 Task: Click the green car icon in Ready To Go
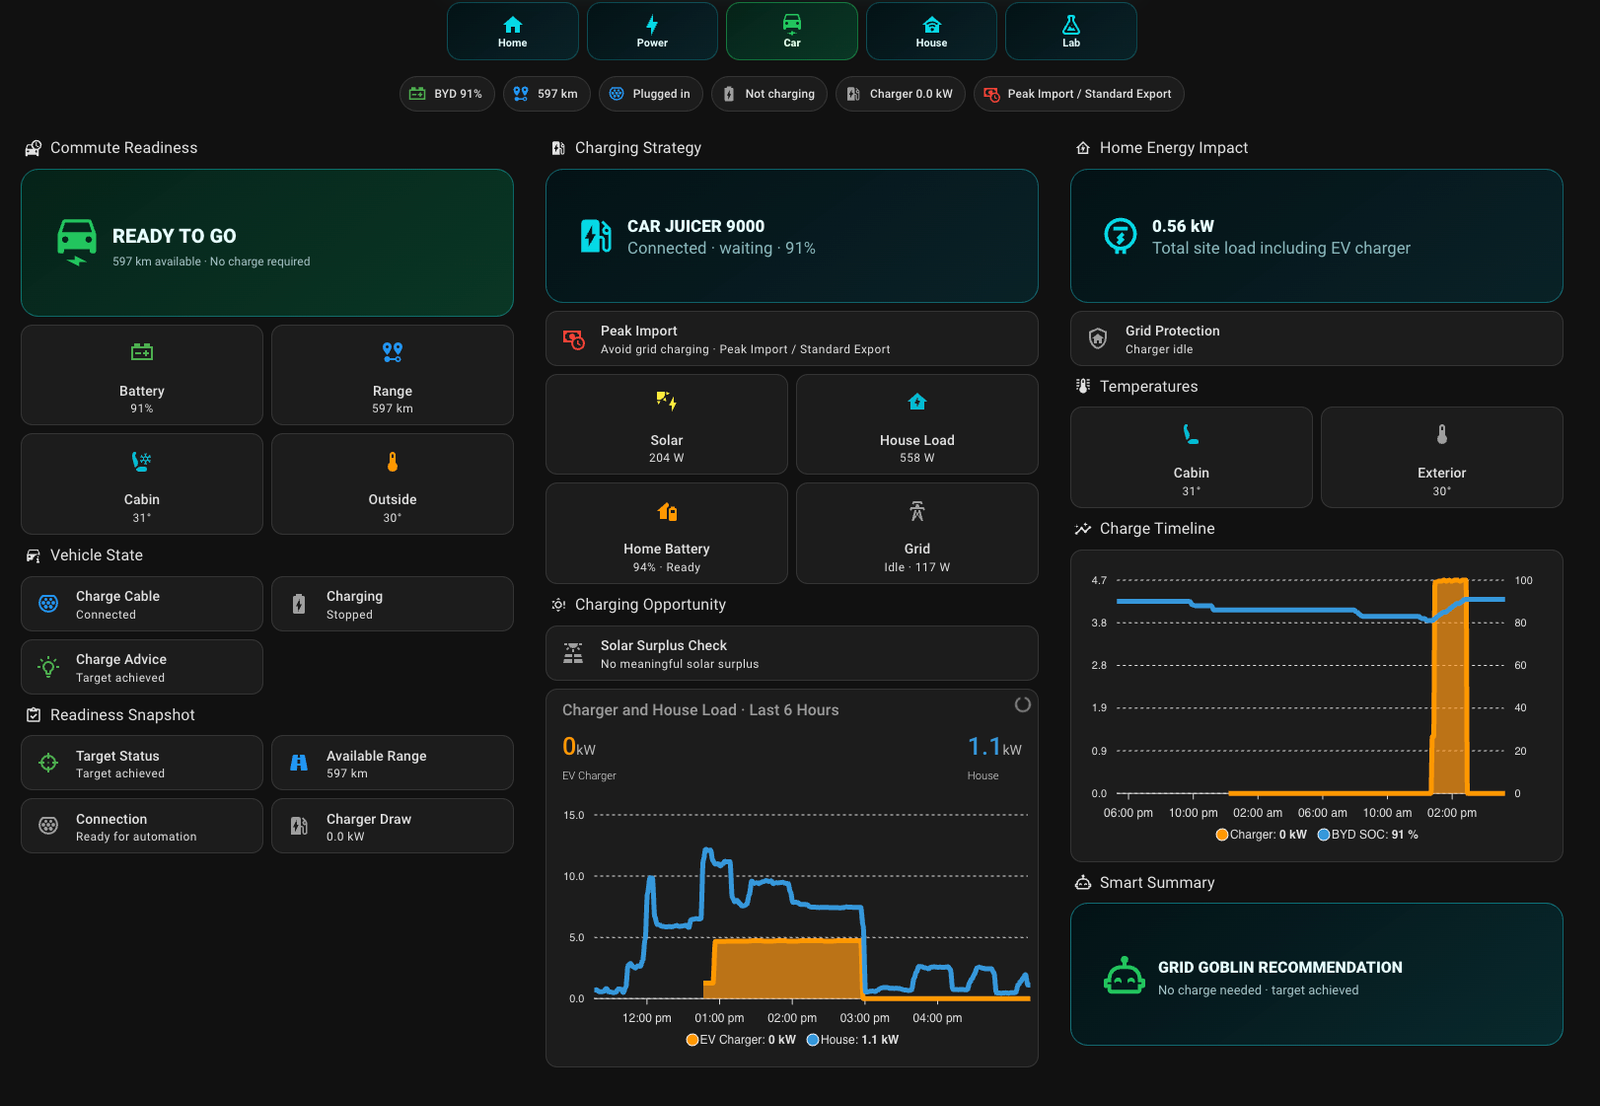pyautogui.click(x=77, y=243)
